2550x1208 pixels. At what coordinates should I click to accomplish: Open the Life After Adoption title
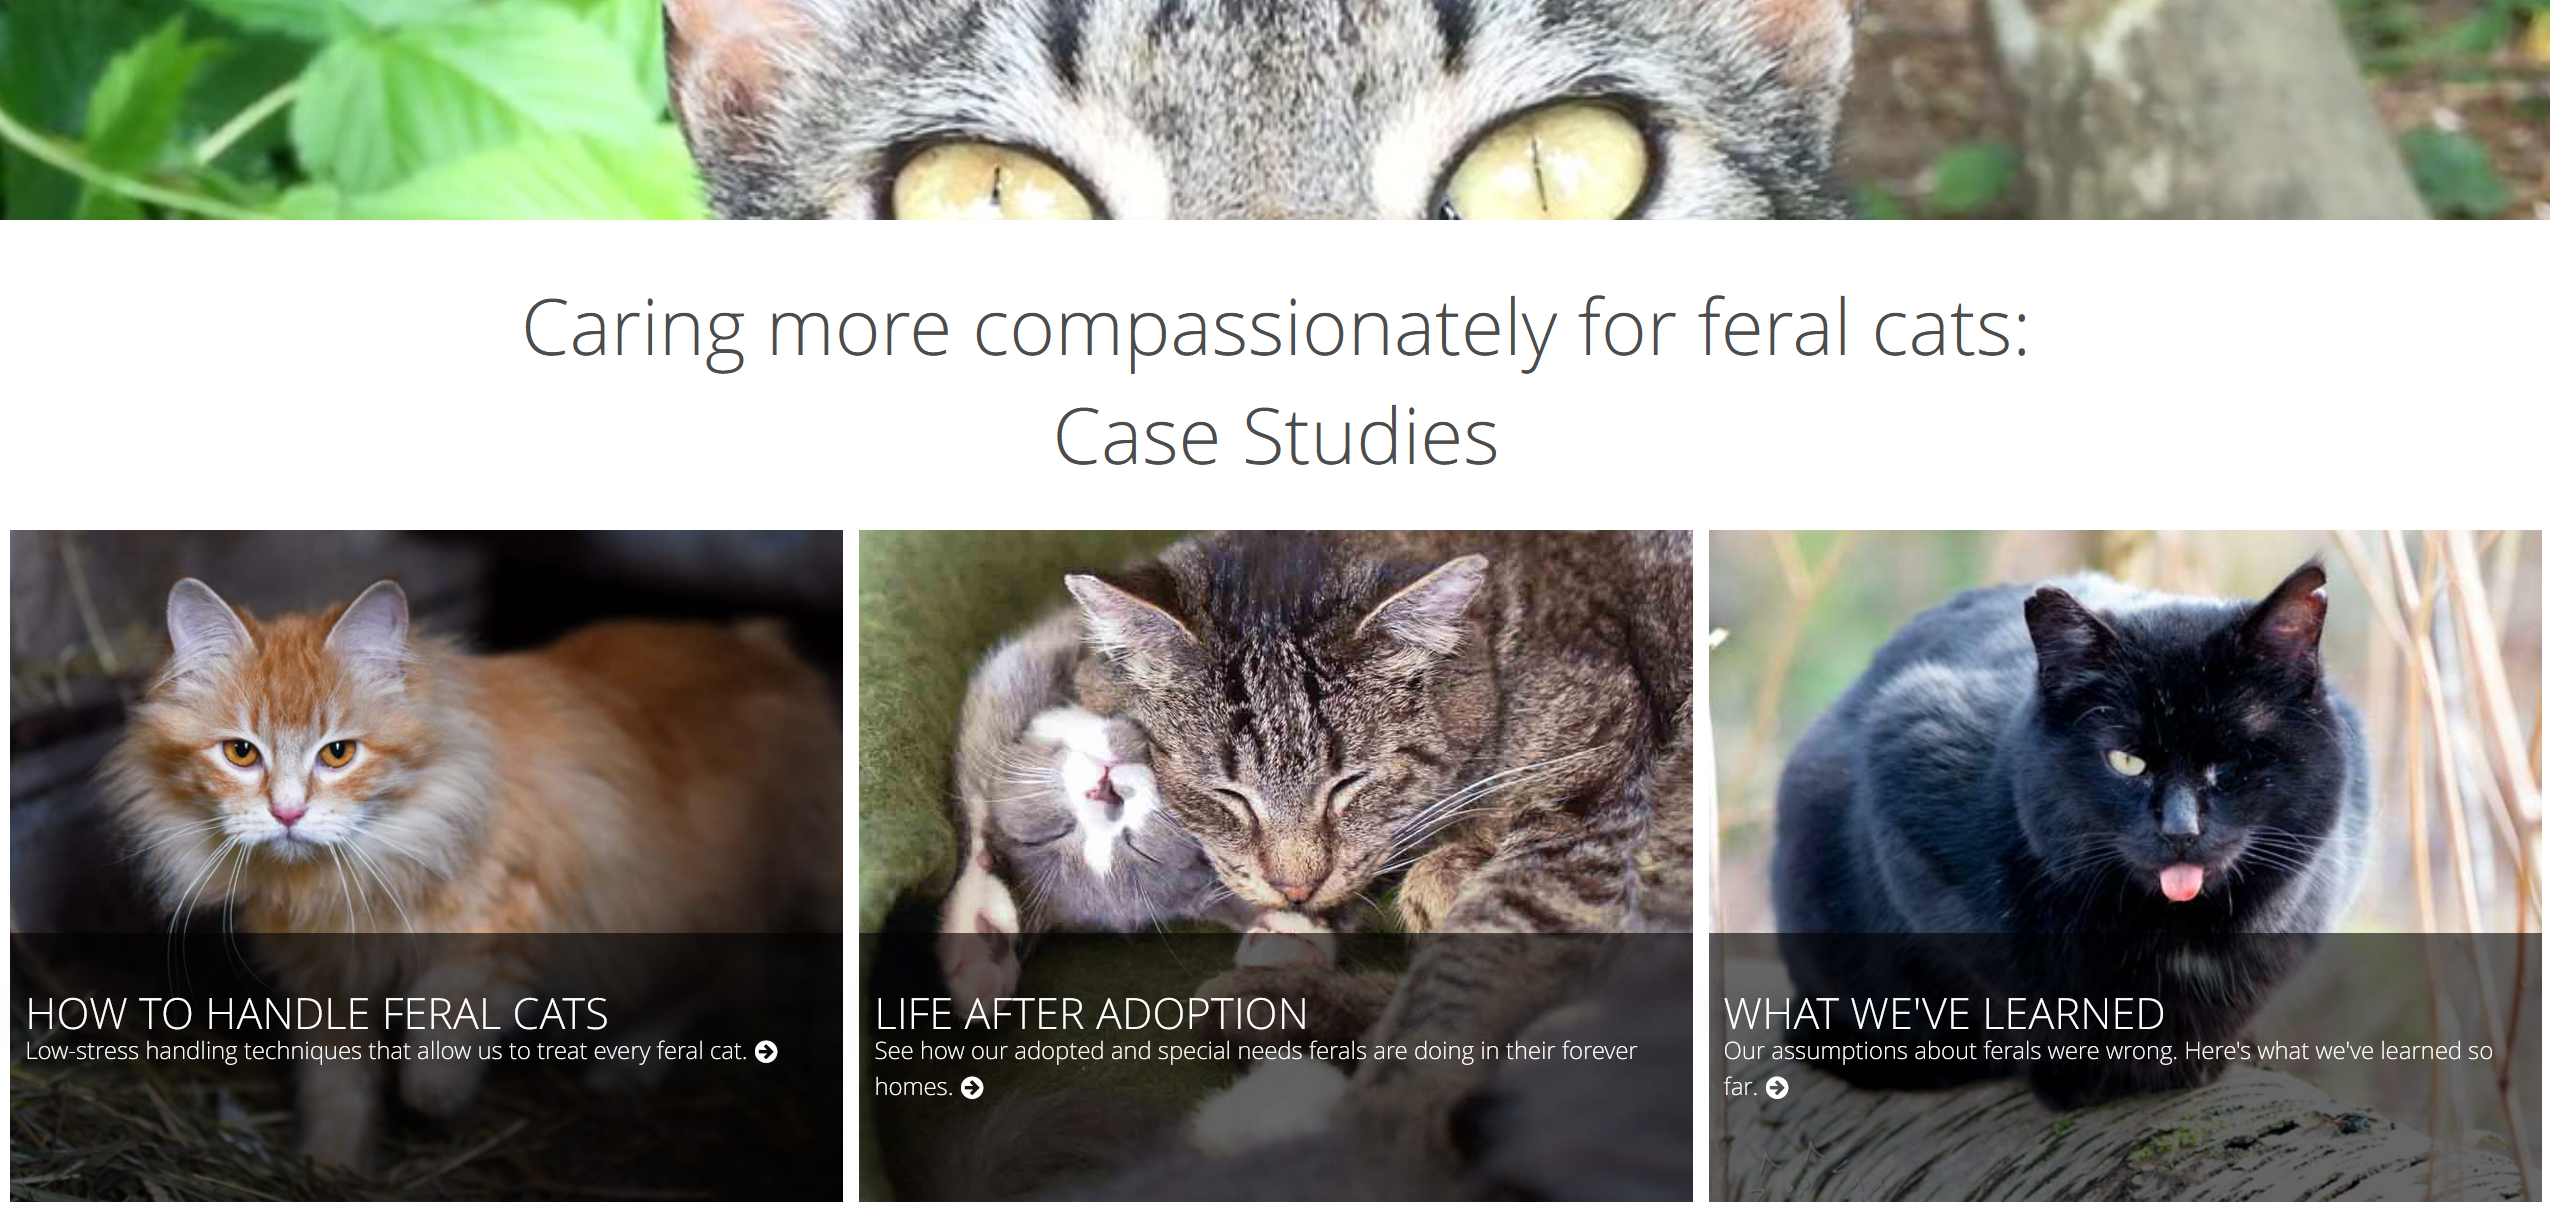tap(1091, 1014)
